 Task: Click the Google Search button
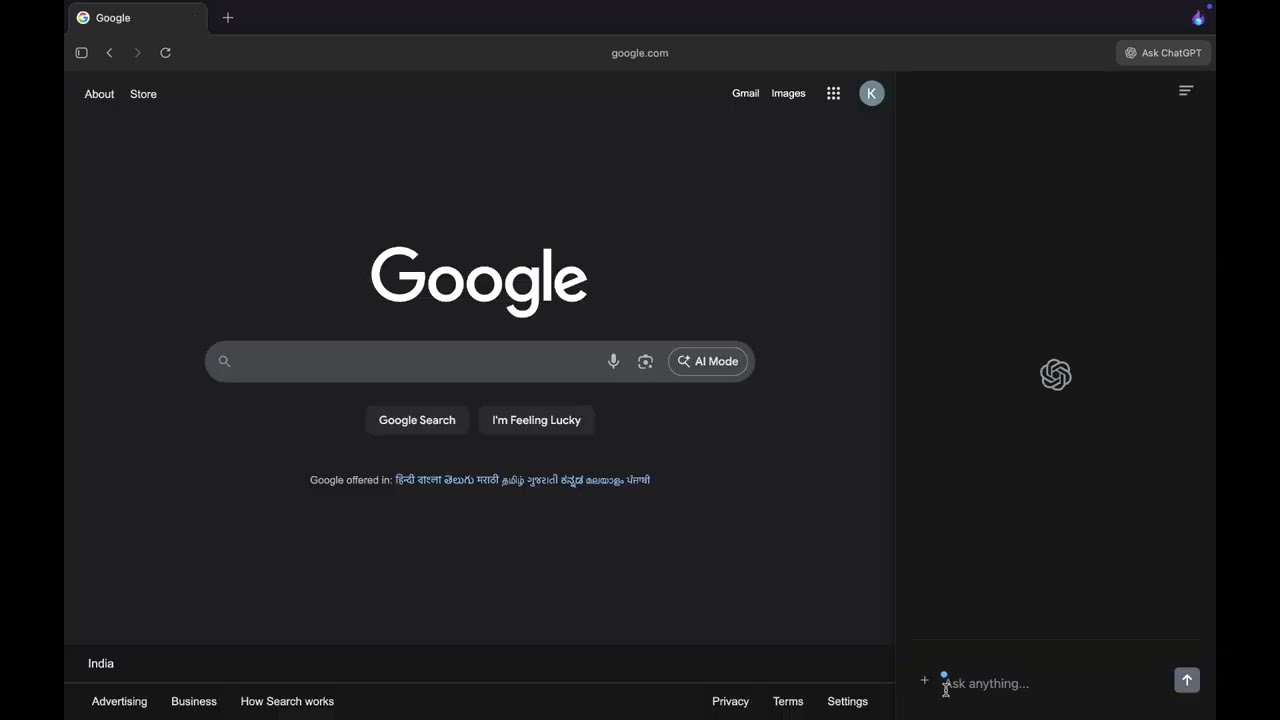click(x=417, y=420)
